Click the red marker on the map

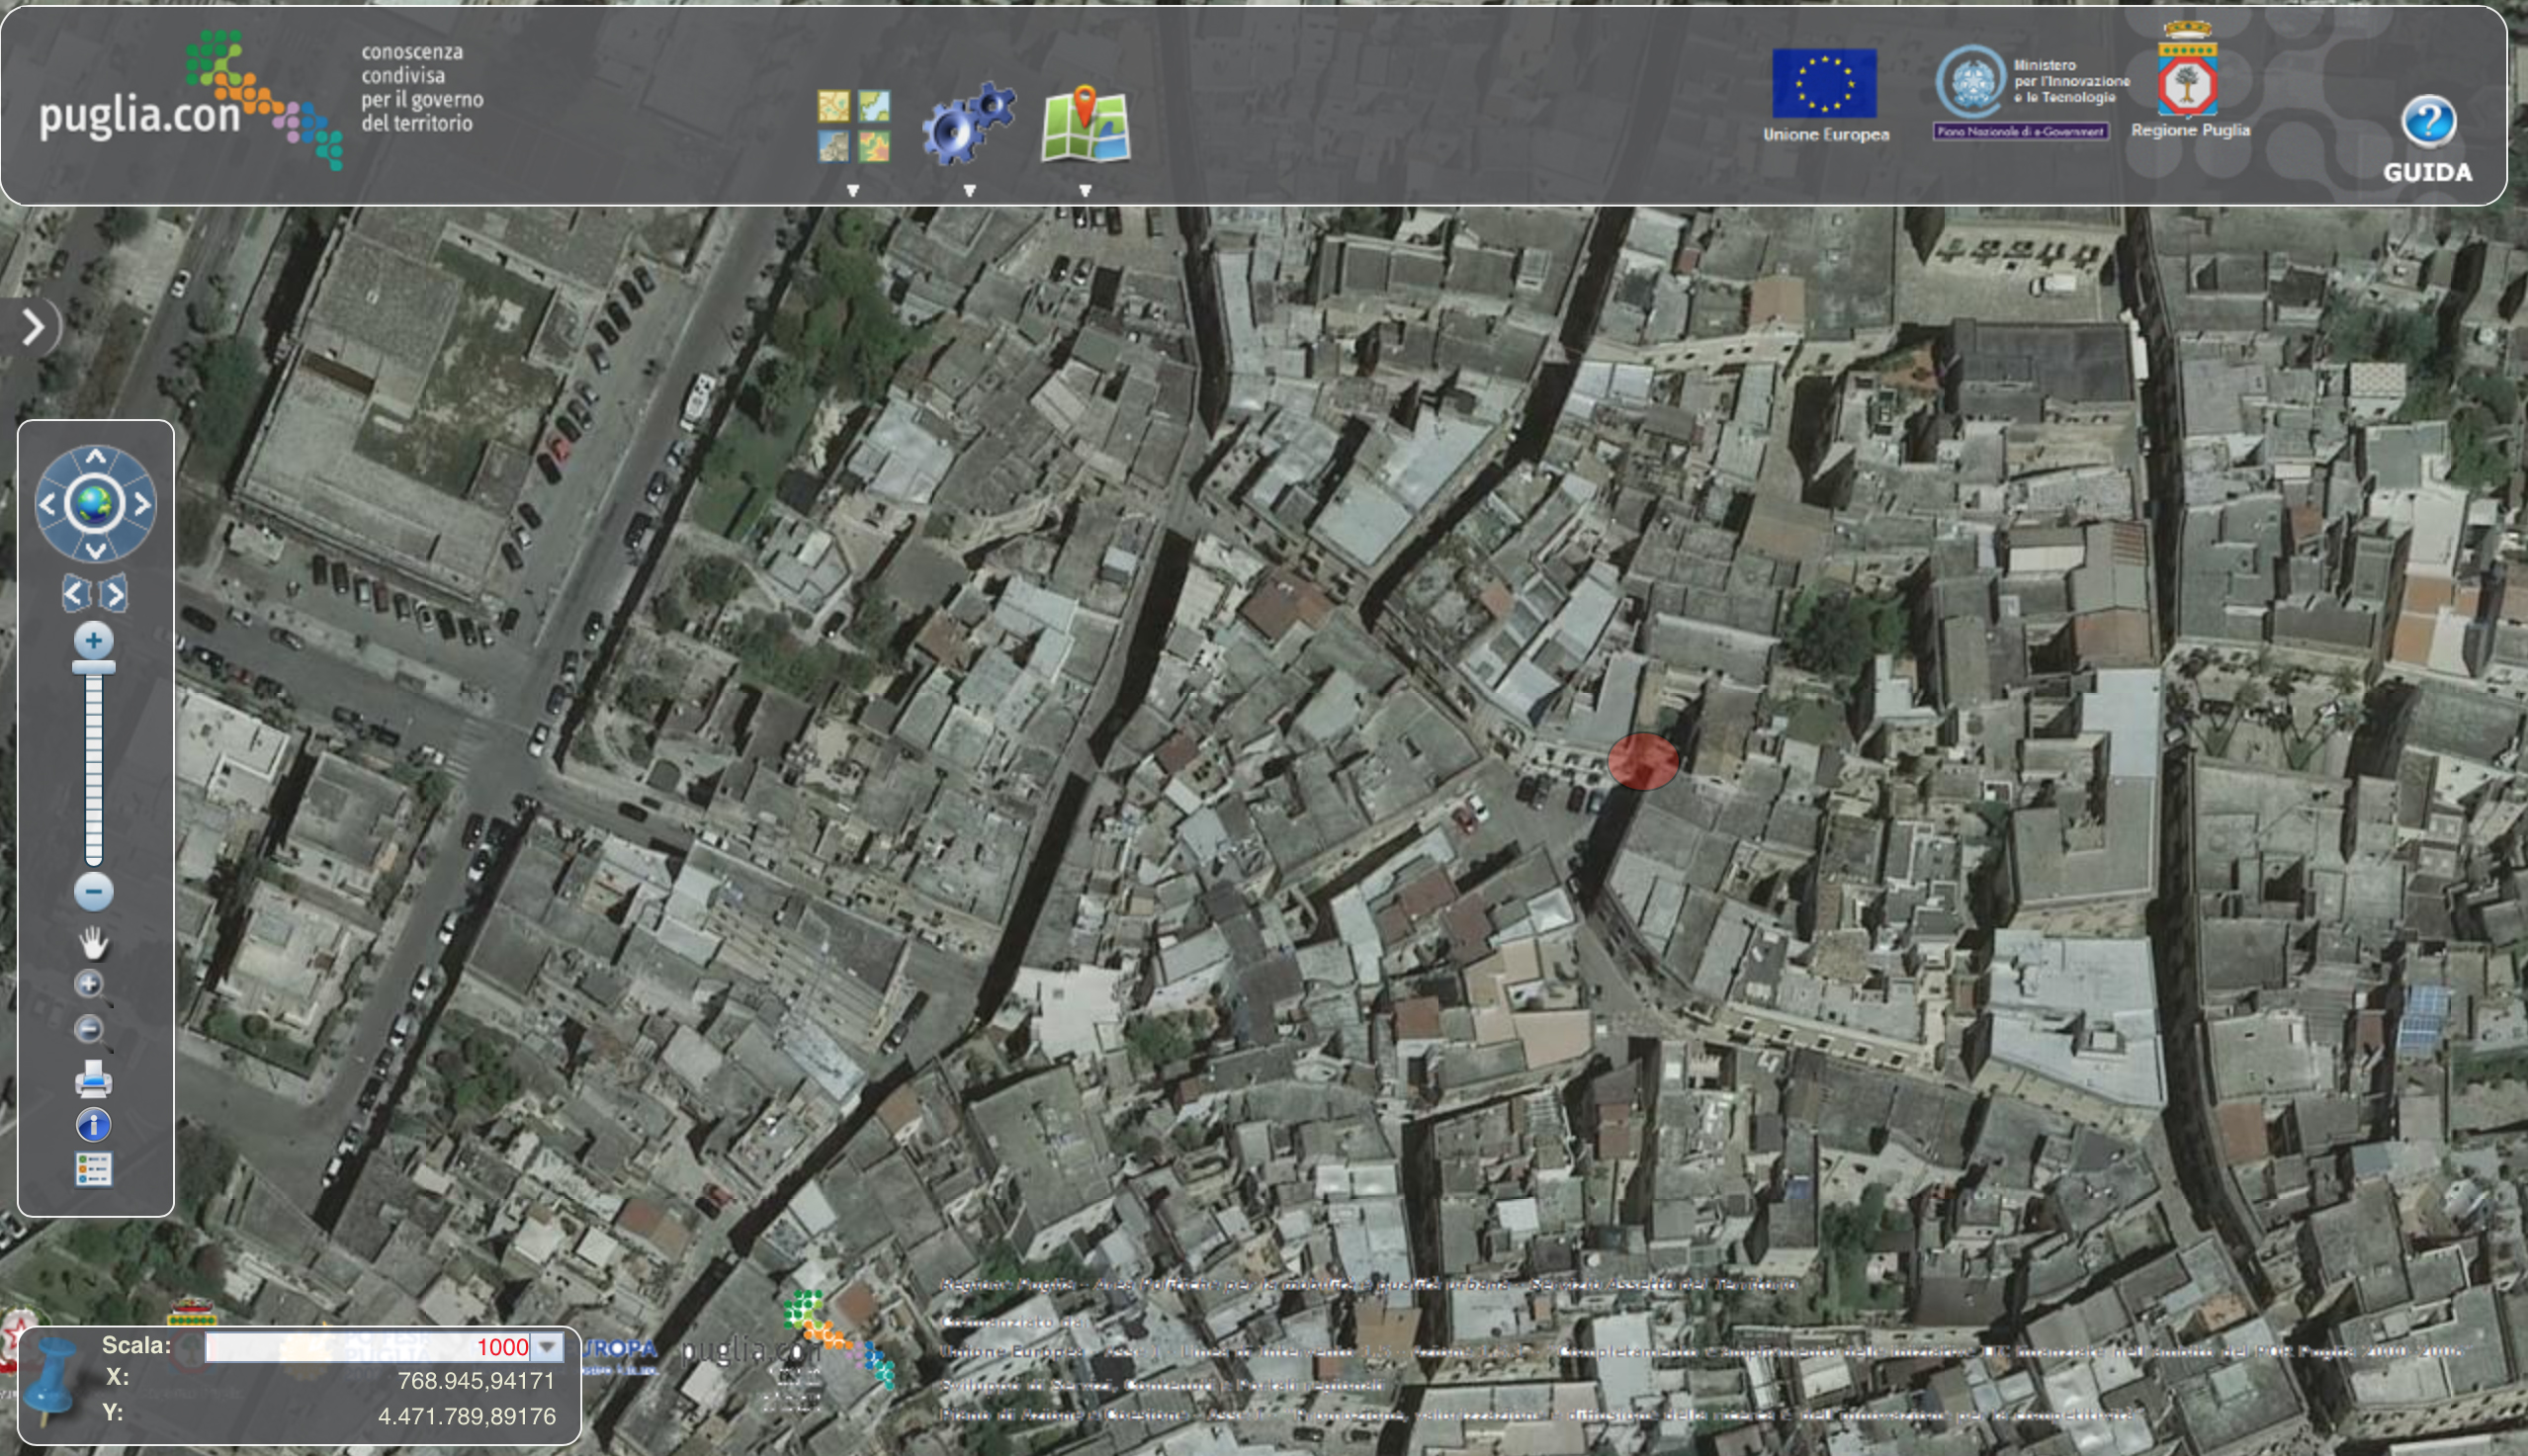(1643, 761)
